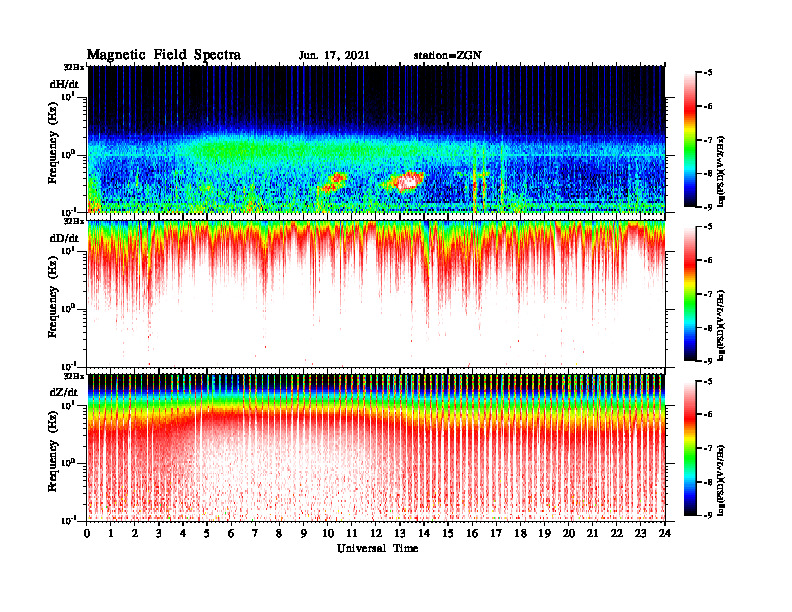Click hour tick label 24 on time axis
Screen dimensions: 792x612
click(x=664, y=534)
